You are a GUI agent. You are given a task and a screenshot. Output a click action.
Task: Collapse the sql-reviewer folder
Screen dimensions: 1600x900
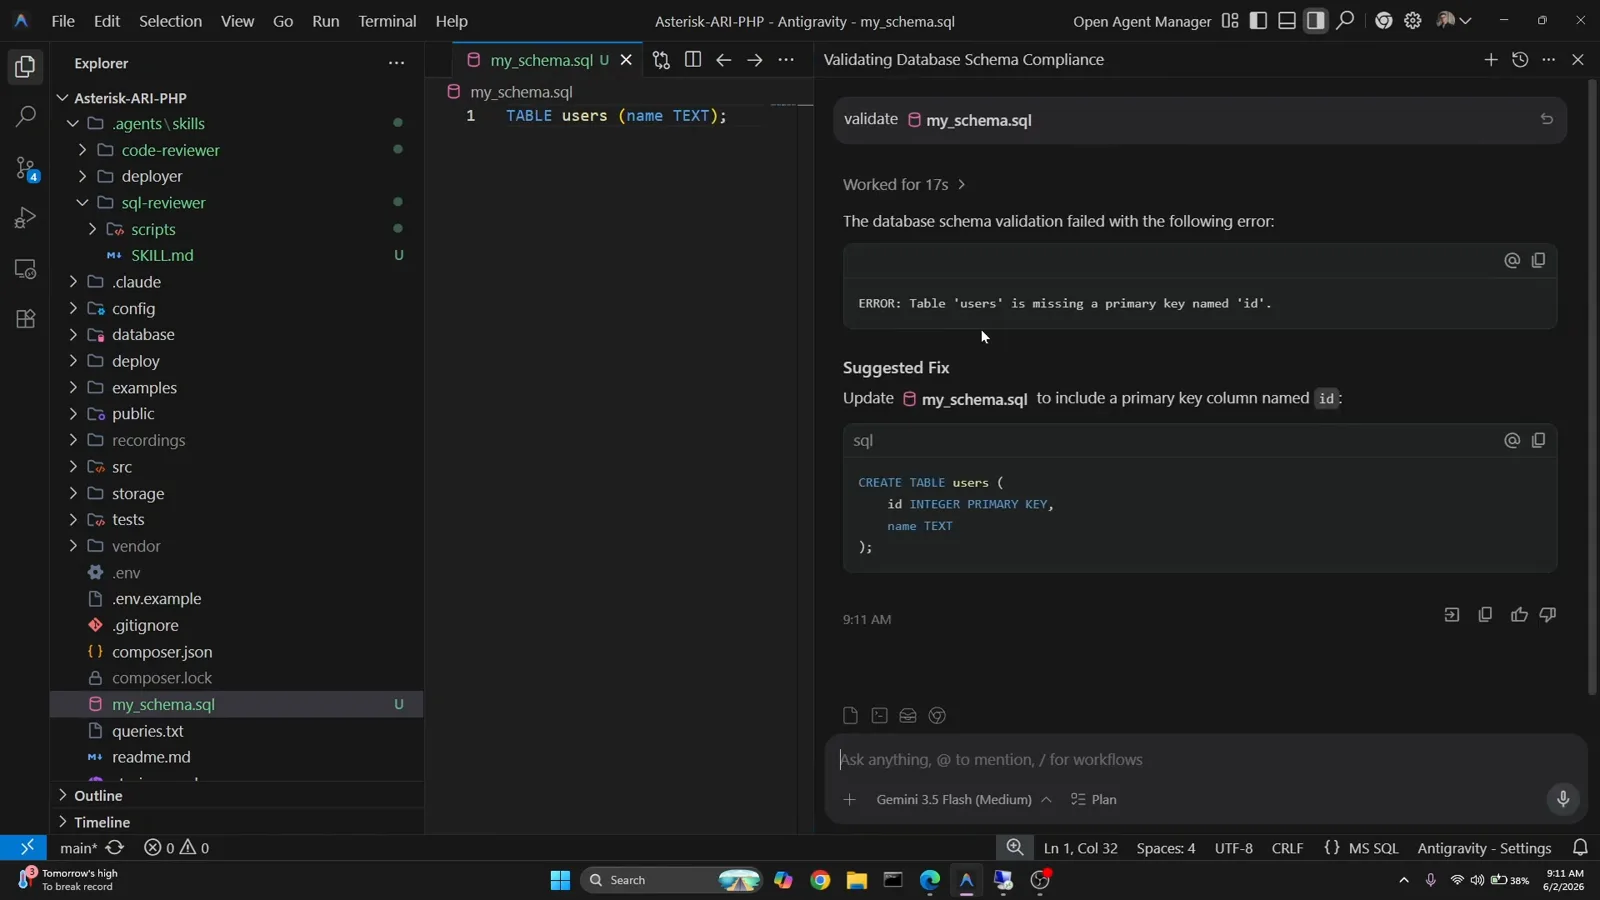pyautogui.click(x=82, y=203)
